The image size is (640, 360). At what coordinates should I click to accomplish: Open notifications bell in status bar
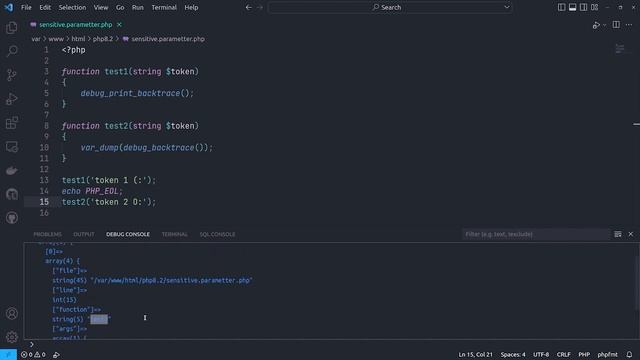click(x=629, y=355)
